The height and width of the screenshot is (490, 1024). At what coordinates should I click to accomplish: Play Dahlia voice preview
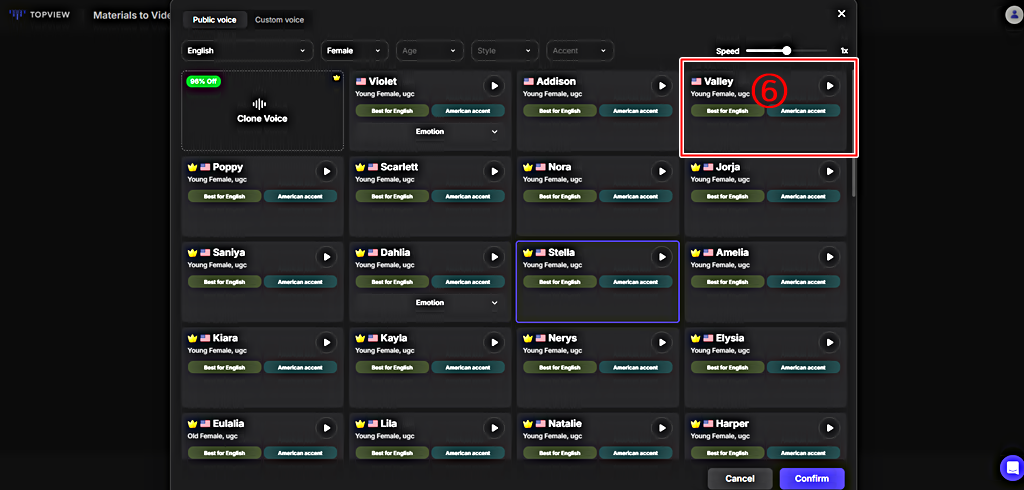click(x=494, y=257)
